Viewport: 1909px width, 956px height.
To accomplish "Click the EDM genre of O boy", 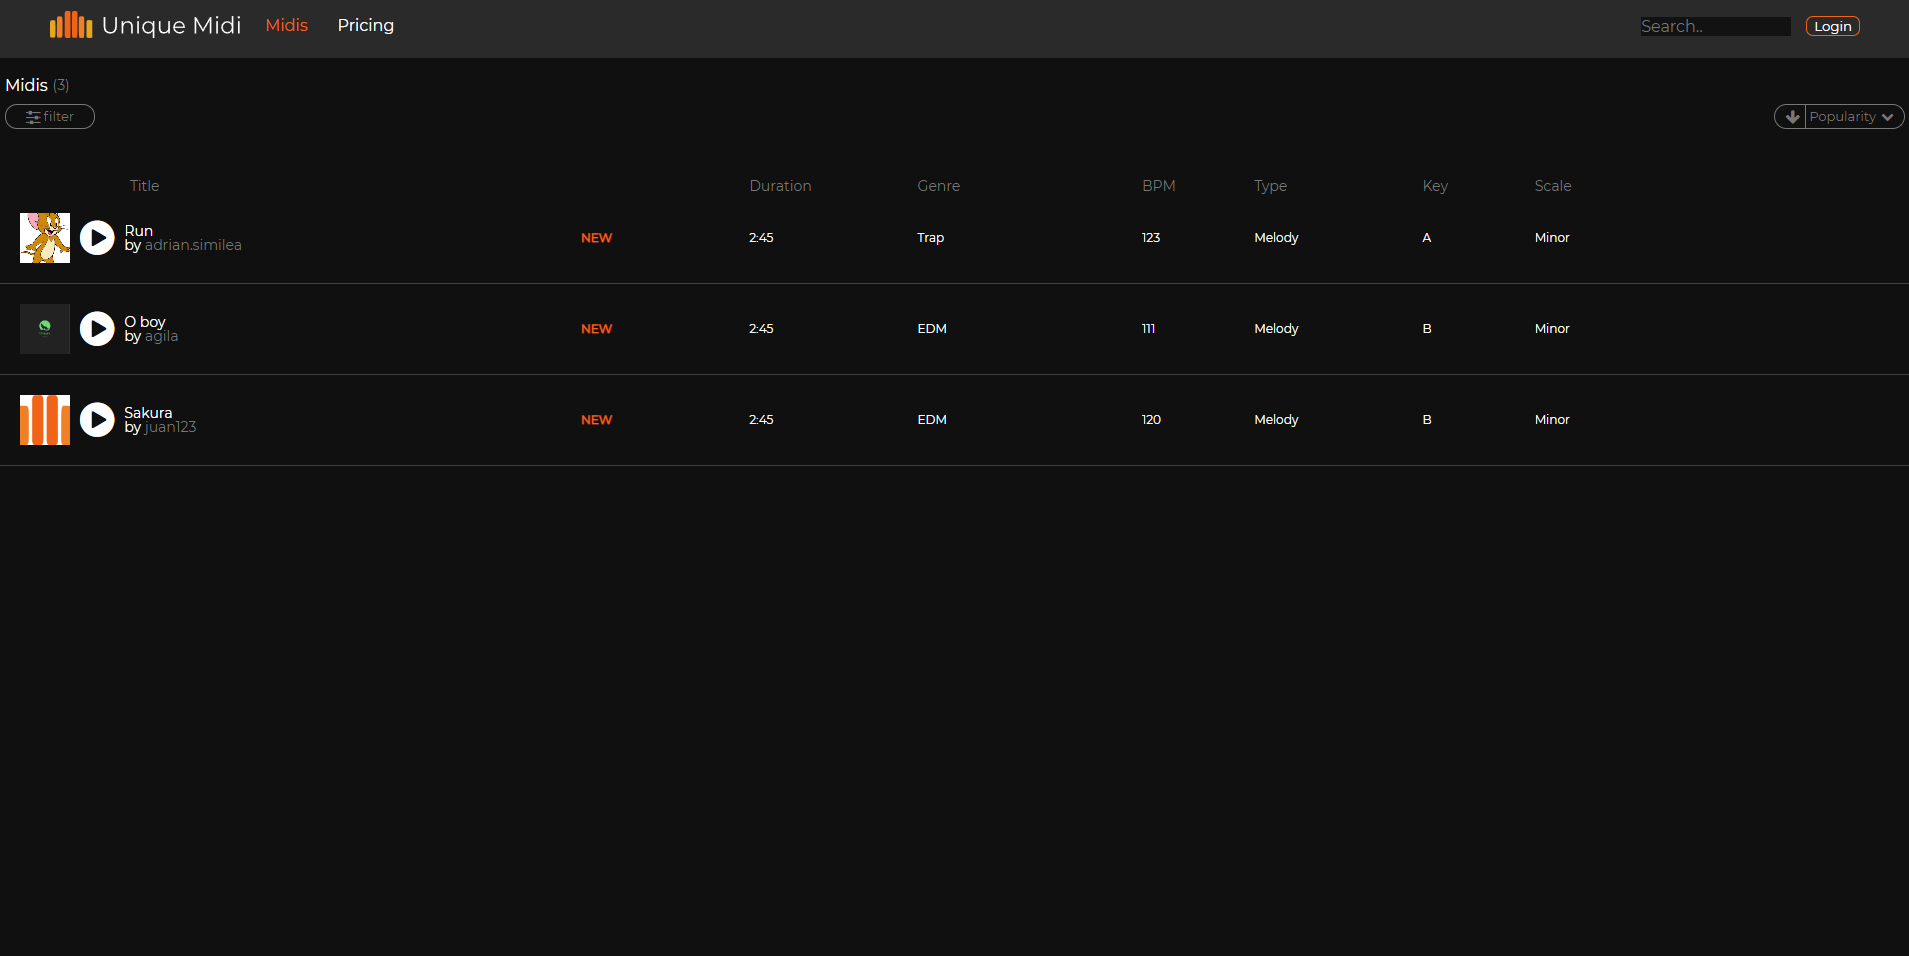I will coord(932,329).
